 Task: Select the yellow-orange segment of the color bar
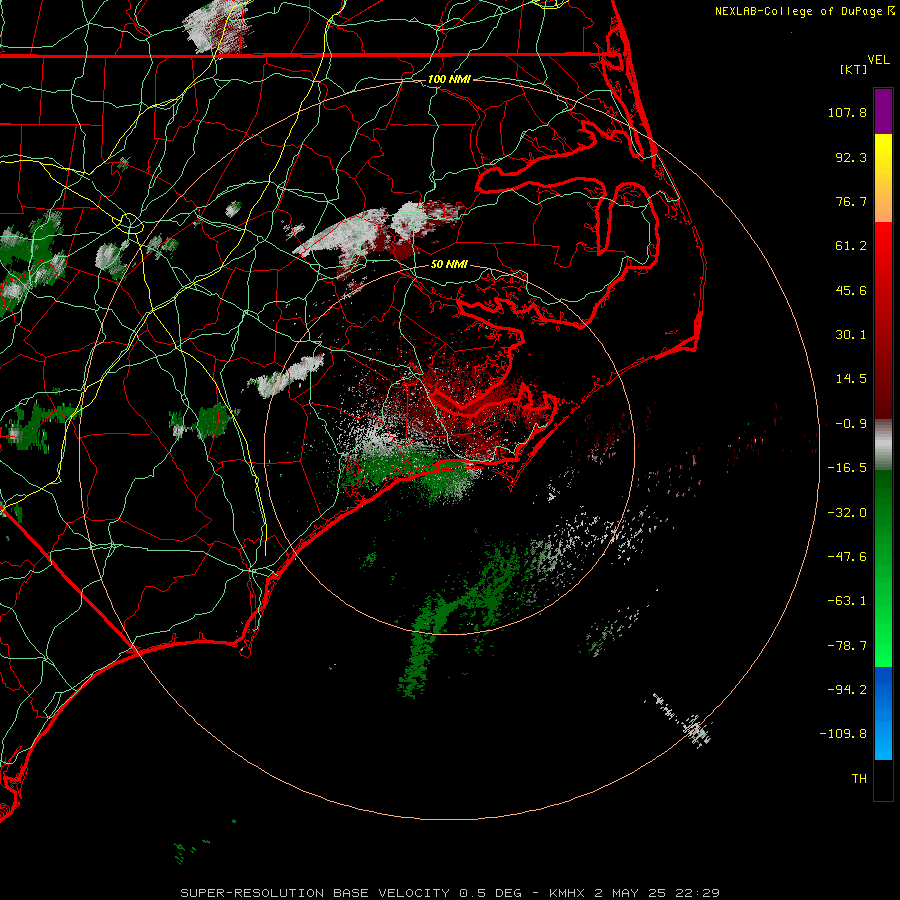click(x=883, y=178)
